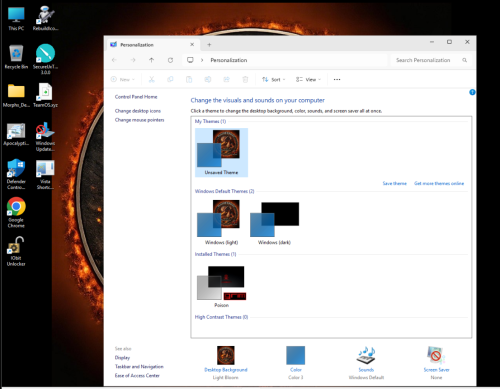The height and width of the screenshot is (389, 500).
Task: Click the refresh icon in navigation bar
Action: (170, 60)
